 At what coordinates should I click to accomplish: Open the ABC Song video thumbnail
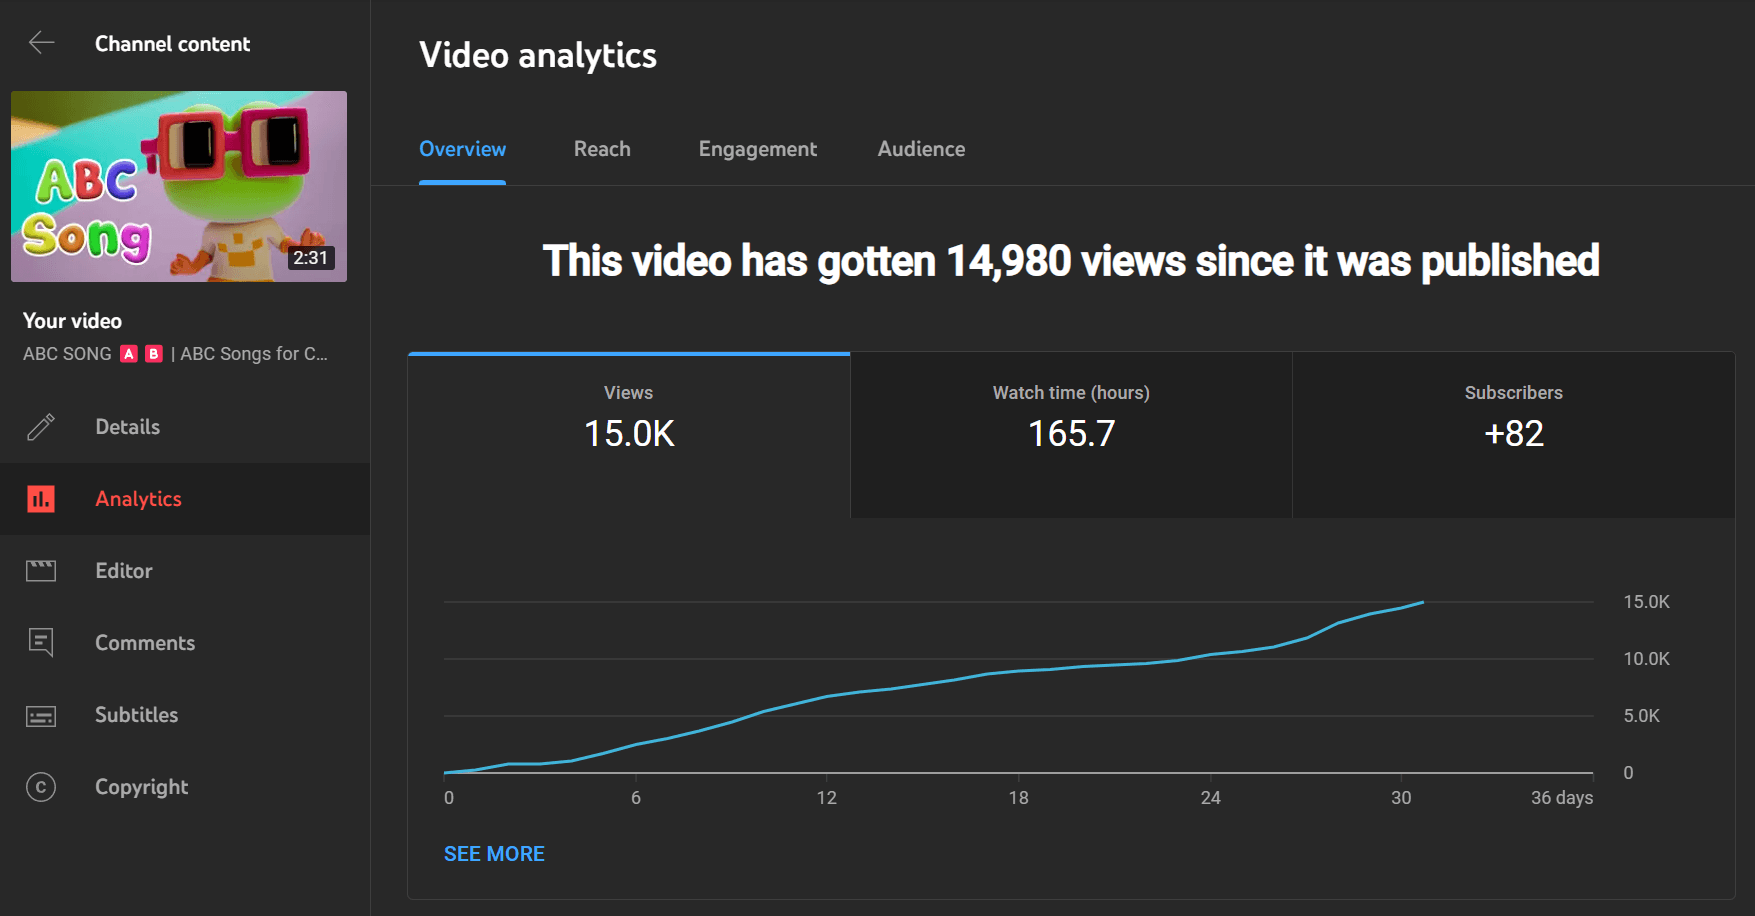(x=179, y=187)
